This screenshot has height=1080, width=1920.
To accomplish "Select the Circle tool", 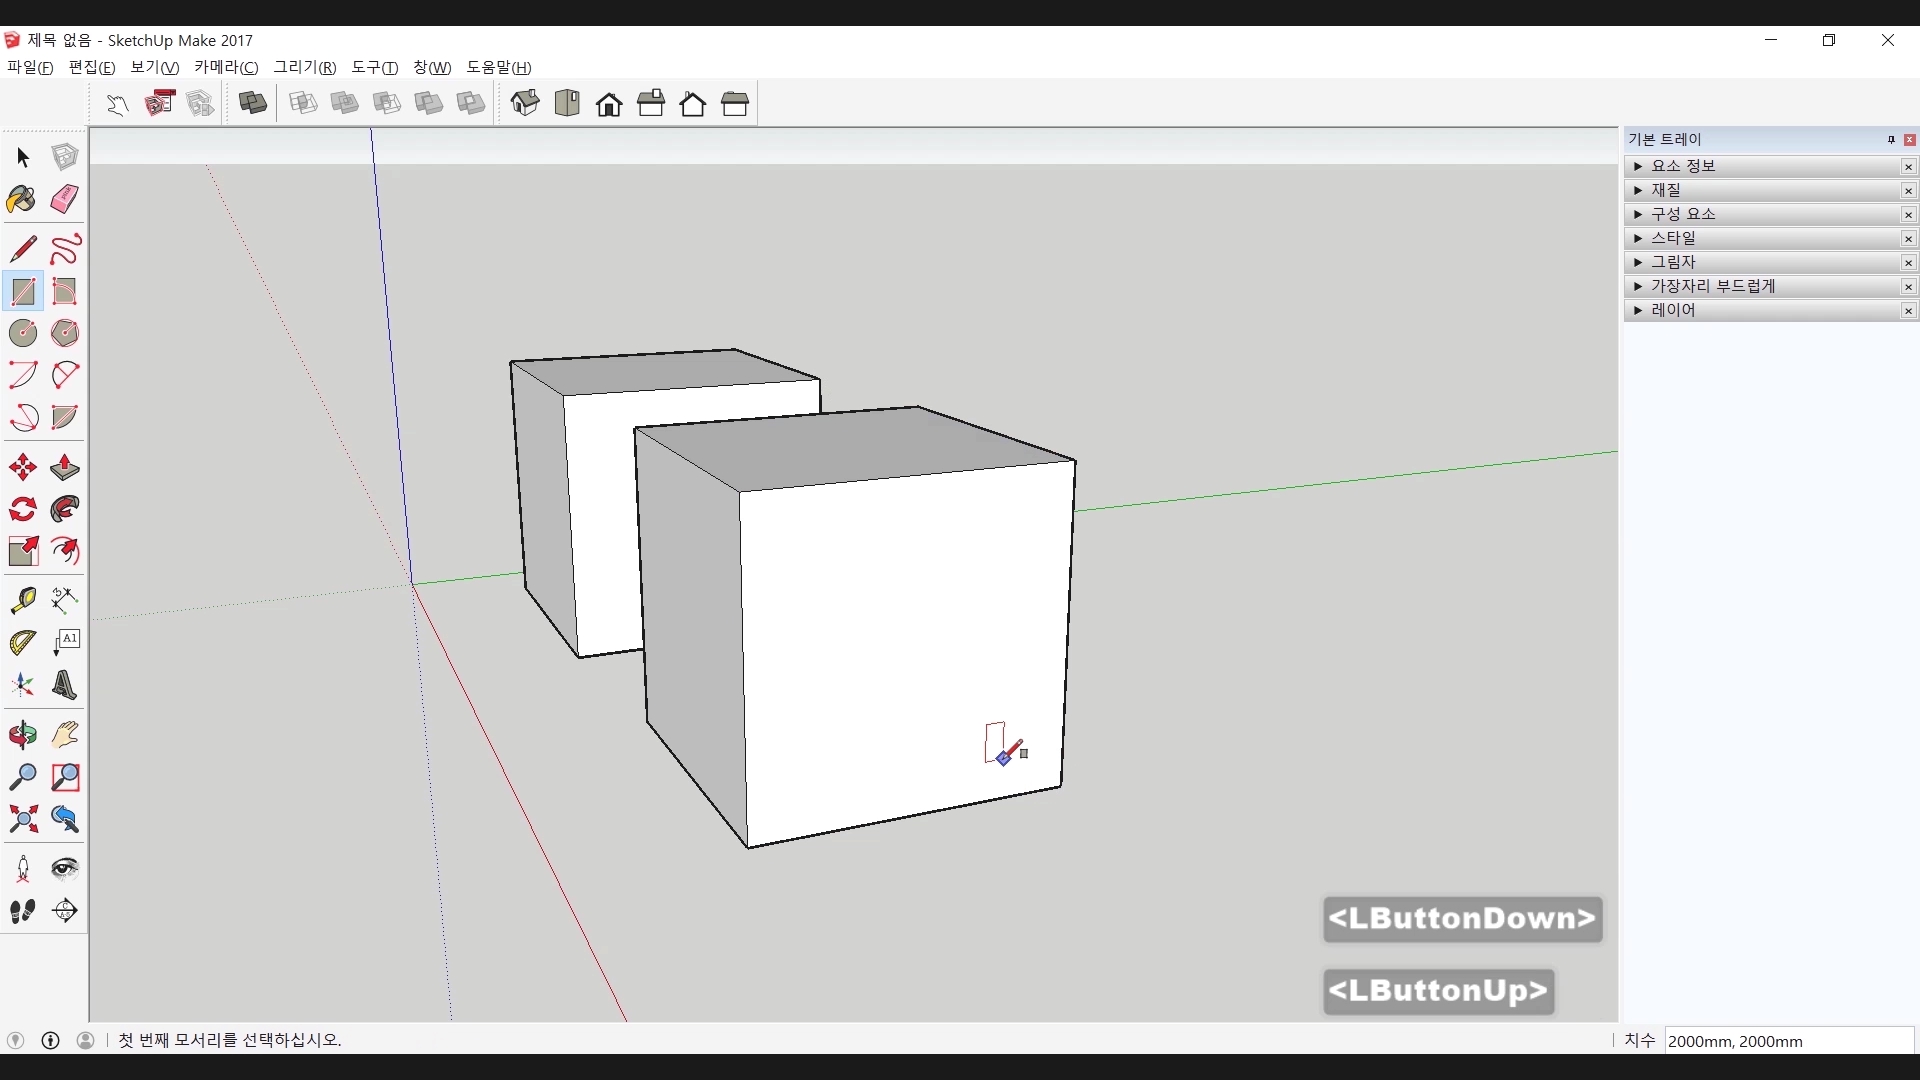I will pos(22,333).
